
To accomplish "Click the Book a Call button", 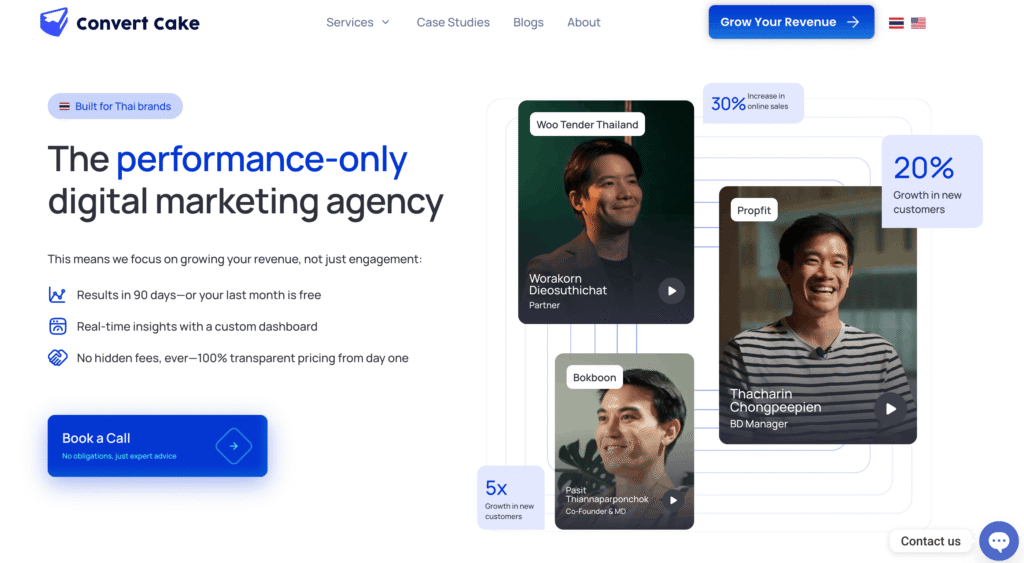I will coord(157,446).
